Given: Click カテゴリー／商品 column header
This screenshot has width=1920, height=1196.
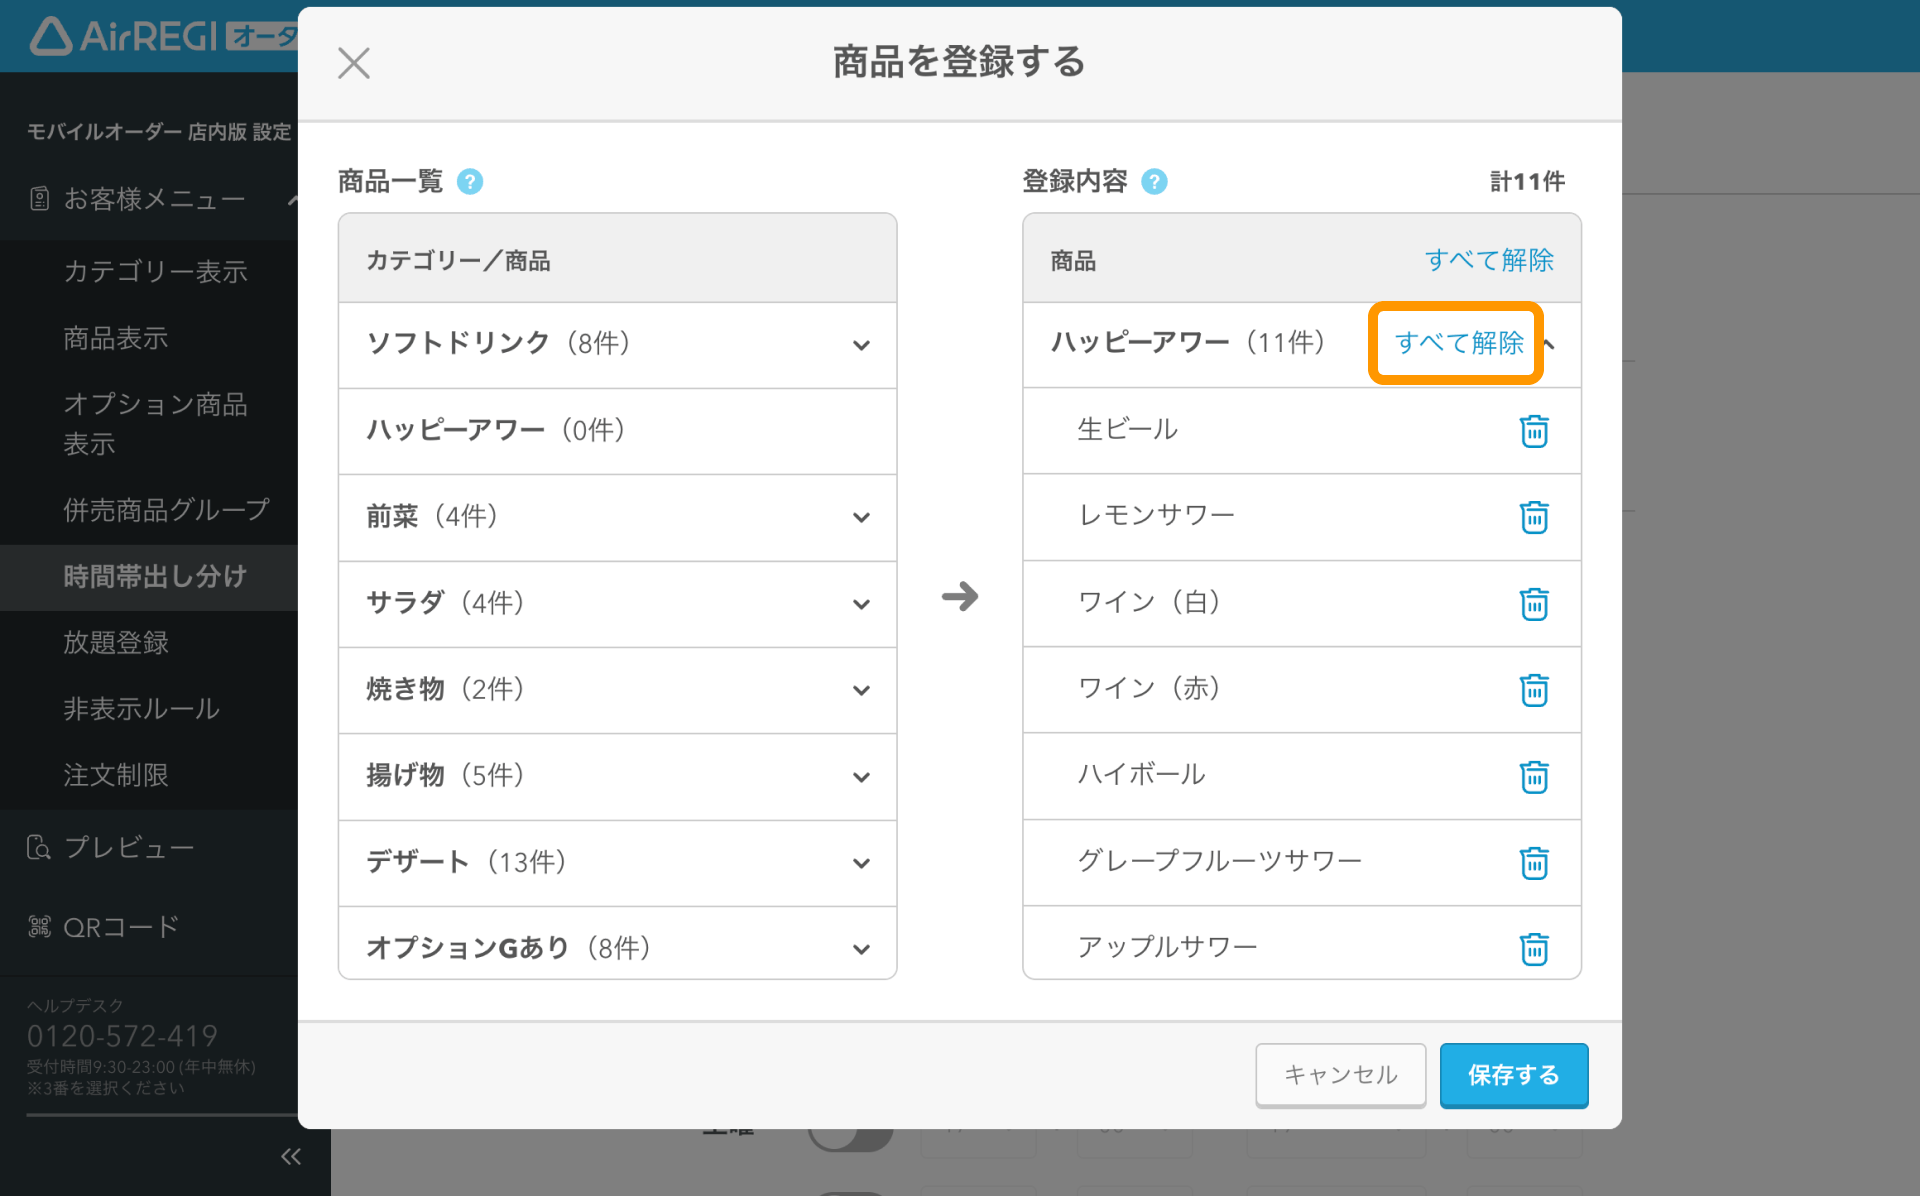Looking at the screenshot, I should [458, 261].
